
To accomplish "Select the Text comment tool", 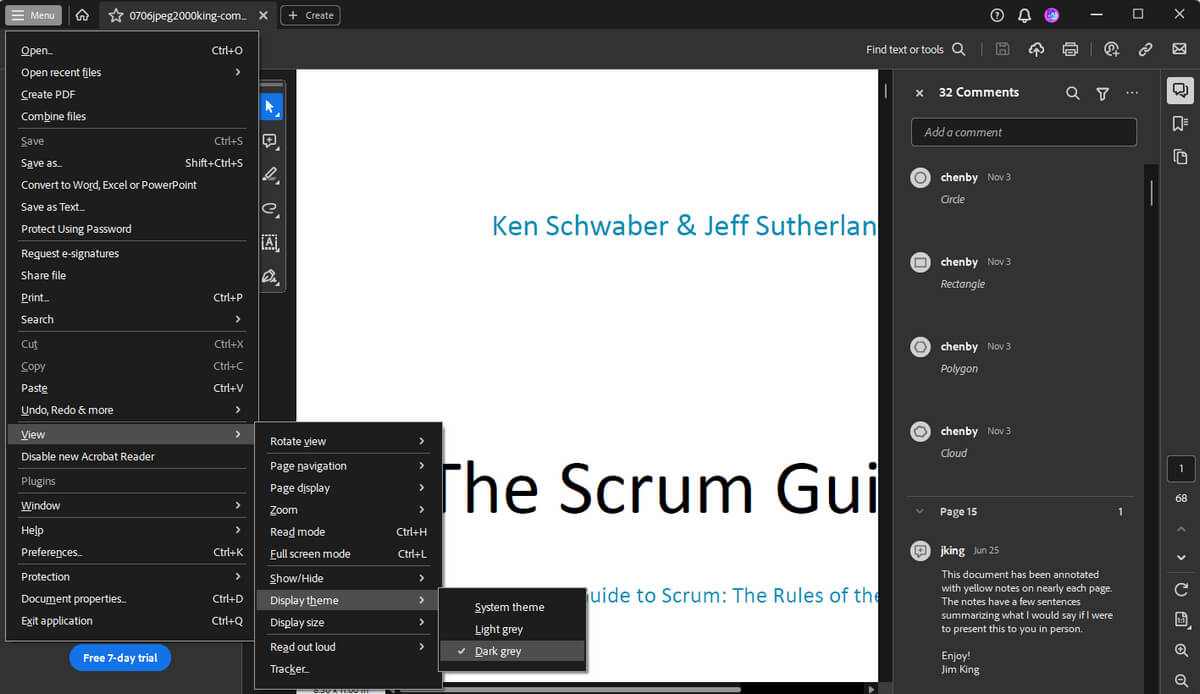I will coord(271,243).
